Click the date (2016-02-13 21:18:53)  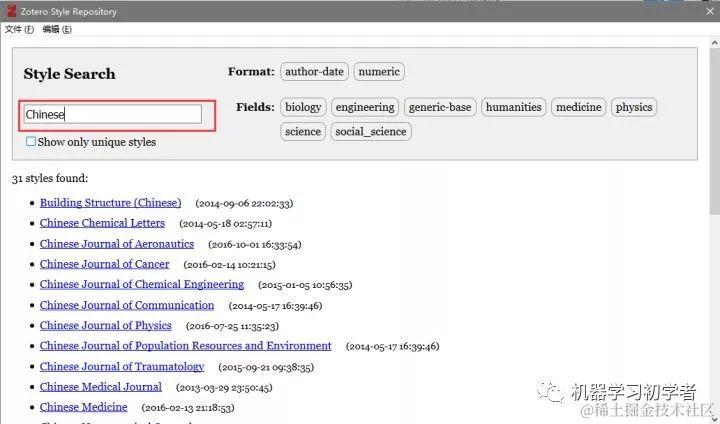pos(188,408)
